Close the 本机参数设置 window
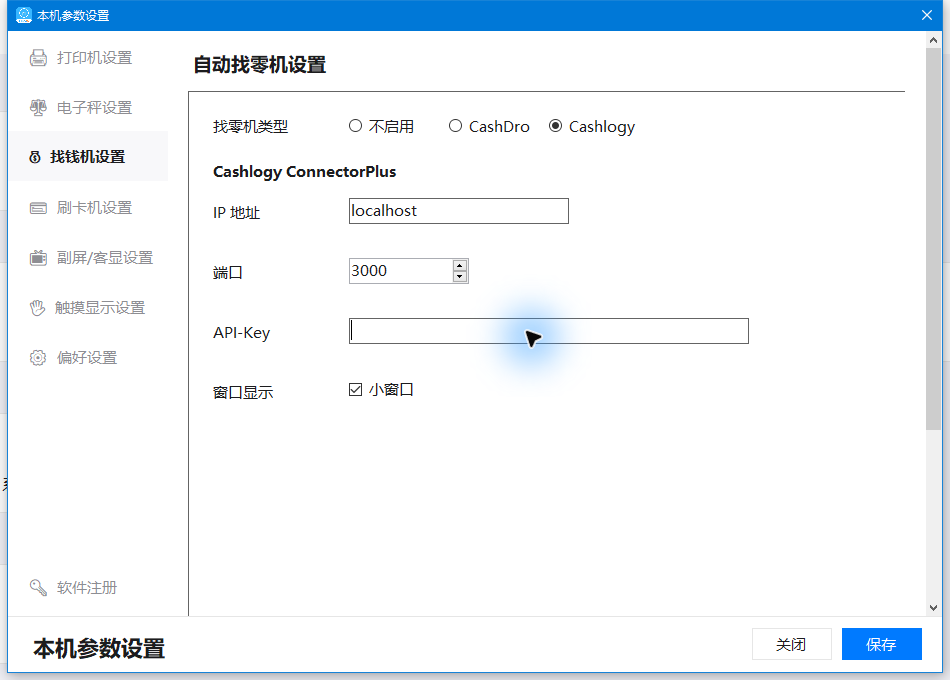 click(x=927, y=15)
